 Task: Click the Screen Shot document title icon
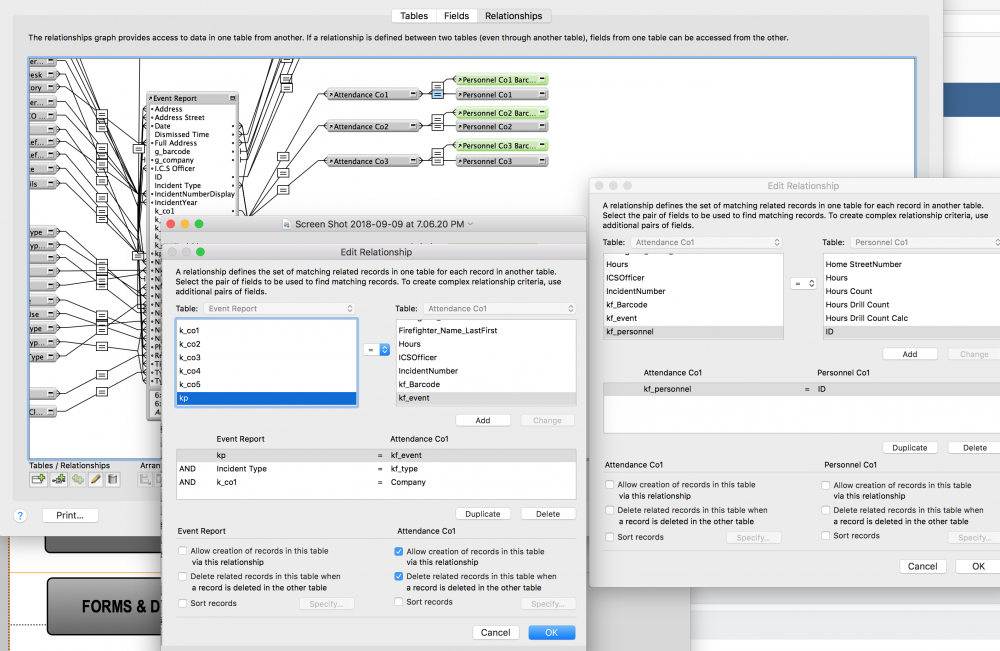tap(287, 224)
